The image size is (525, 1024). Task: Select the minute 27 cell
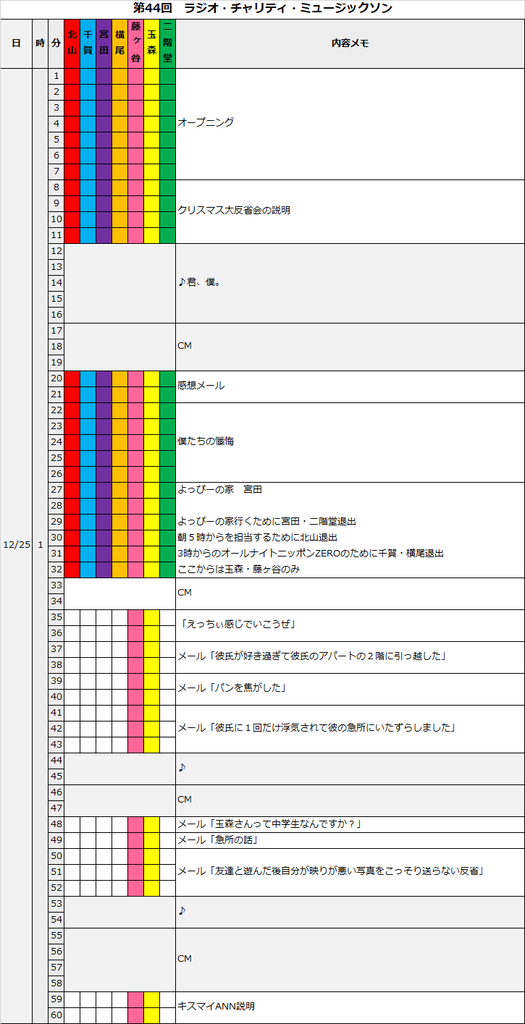coord(56,489)
